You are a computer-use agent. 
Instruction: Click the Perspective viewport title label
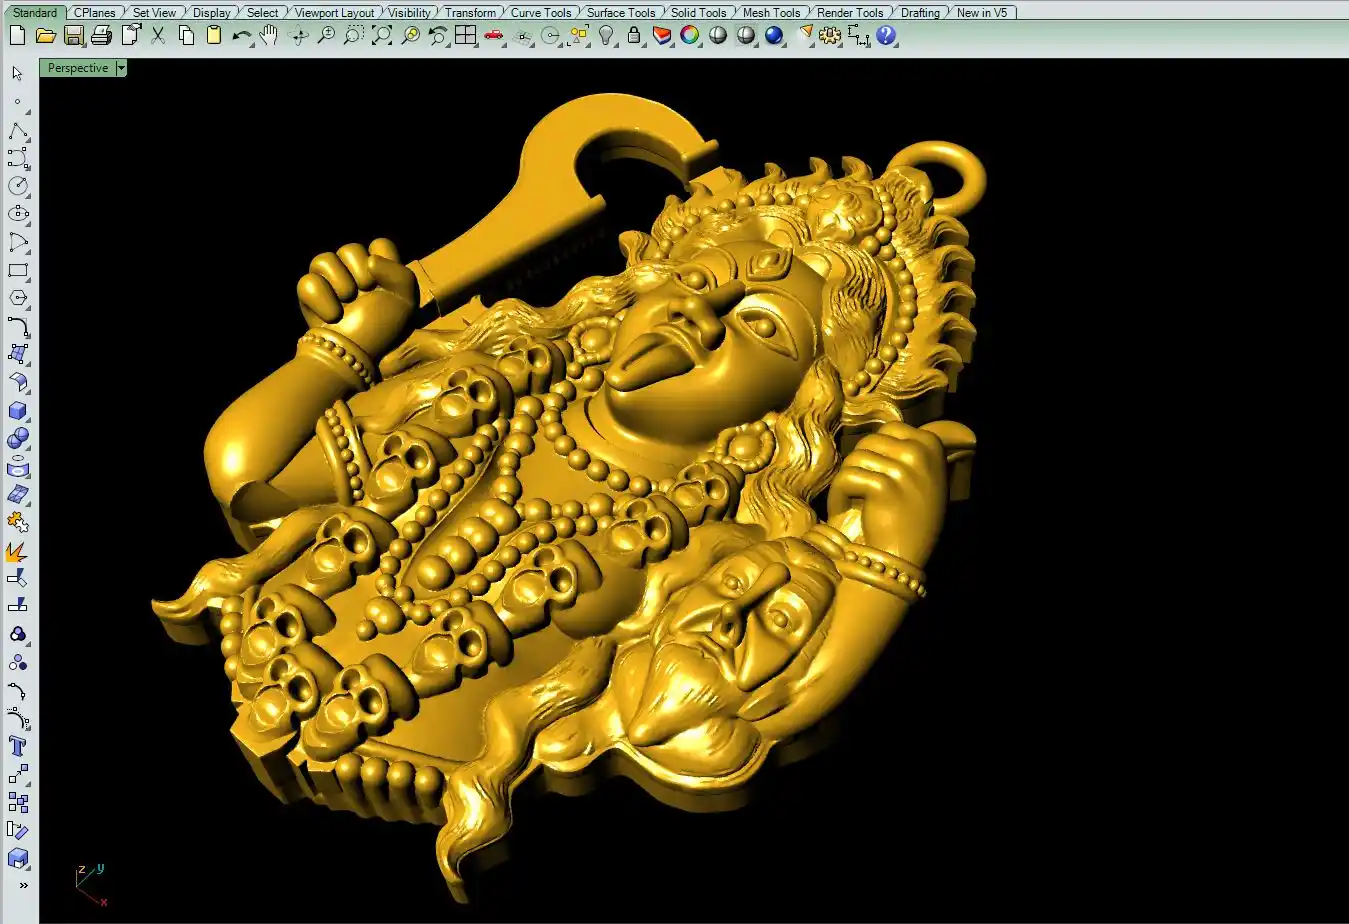77,68
